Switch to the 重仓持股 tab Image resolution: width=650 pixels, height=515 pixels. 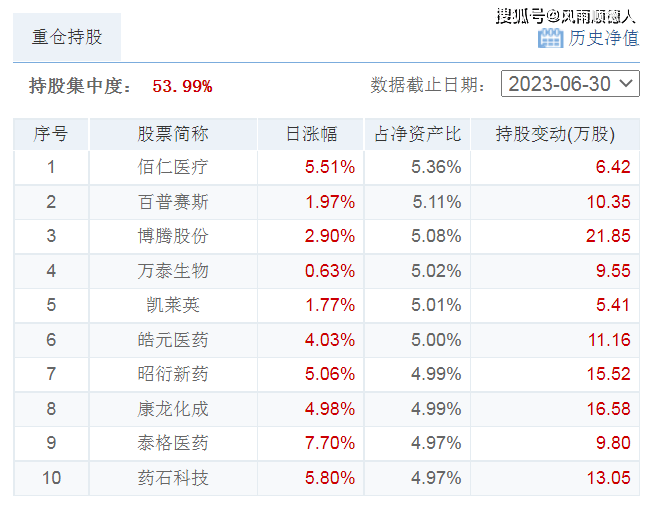(67, 37)
